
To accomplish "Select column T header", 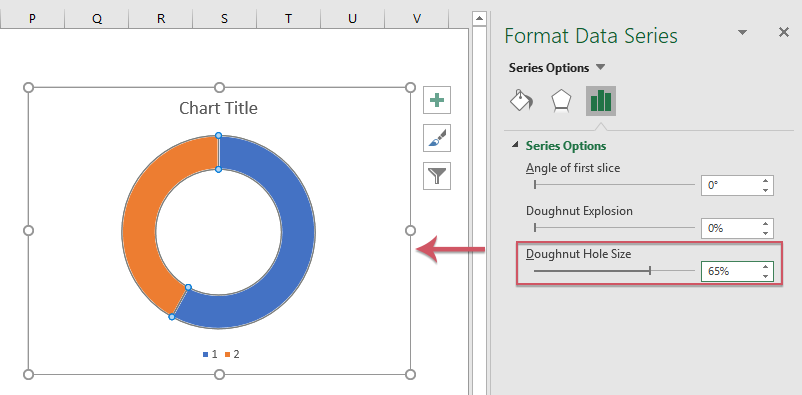I will click(x=288, y=19).
